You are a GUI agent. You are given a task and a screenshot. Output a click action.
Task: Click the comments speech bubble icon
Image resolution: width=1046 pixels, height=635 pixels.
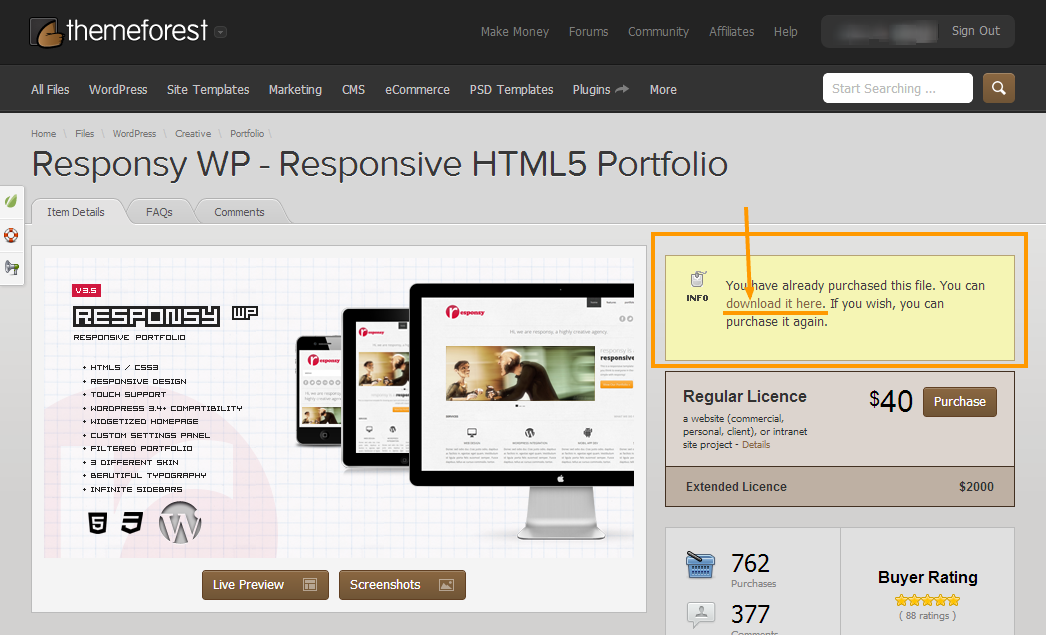701,614
